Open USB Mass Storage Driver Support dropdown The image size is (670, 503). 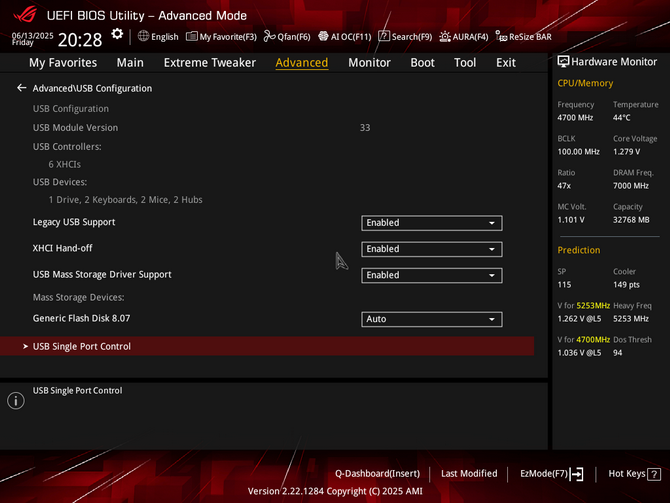coord(432,275)
